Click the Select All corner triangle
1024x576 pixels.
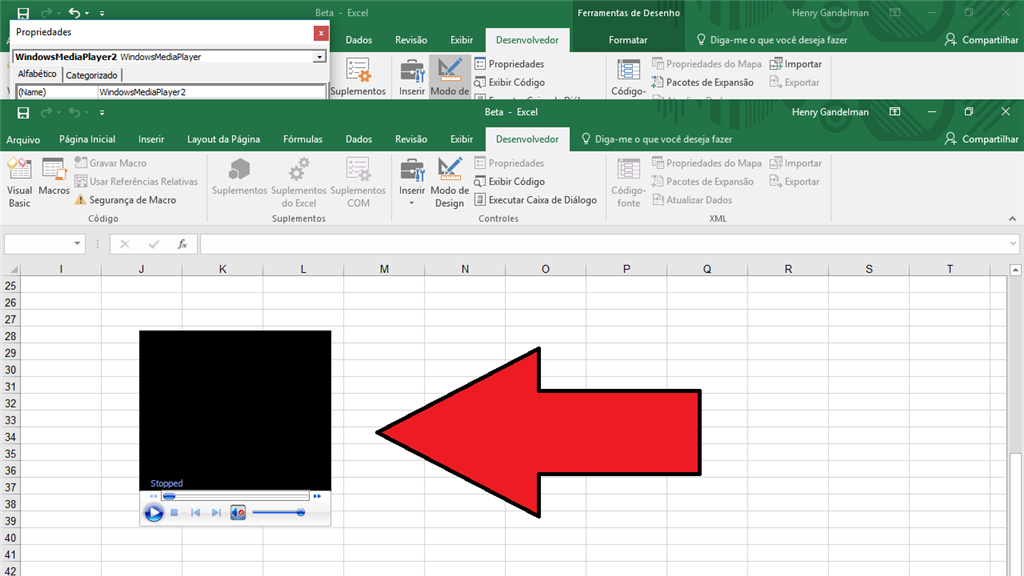click(13, 269)
